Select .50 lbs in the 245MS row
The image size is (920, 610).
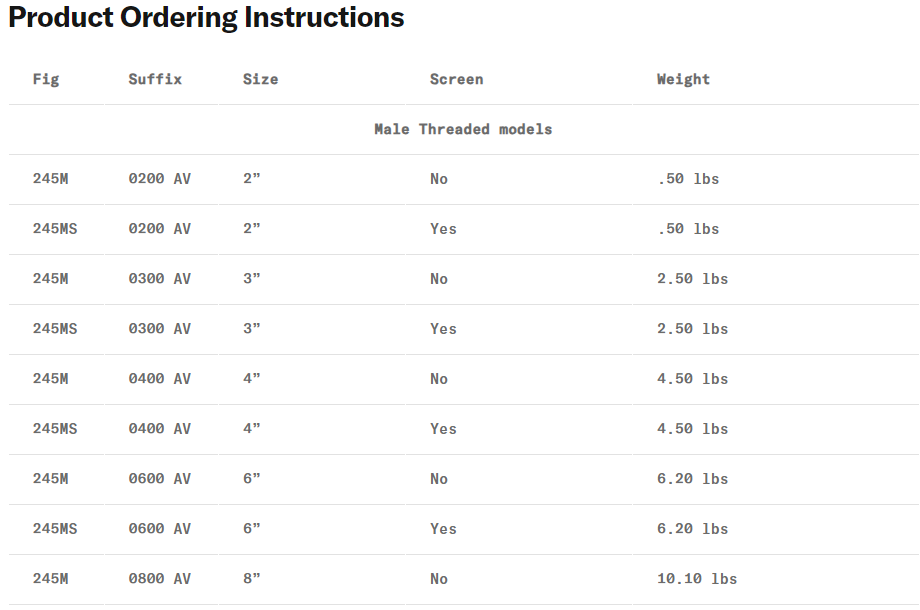(688, 229)
